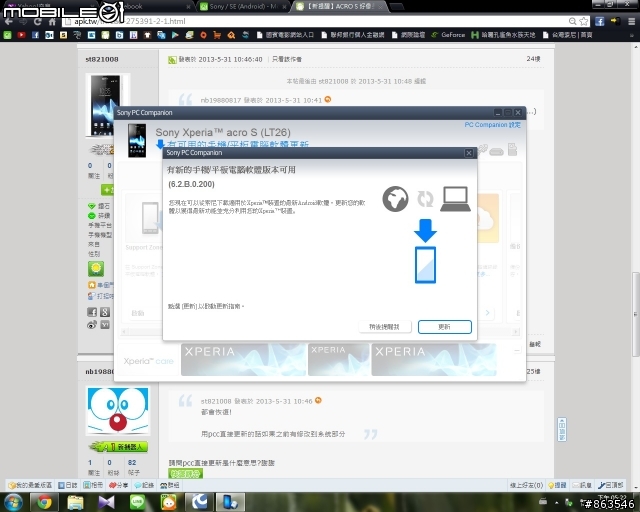Click the 稍後提醒我 remind-later button

click(x=384, y=327)
